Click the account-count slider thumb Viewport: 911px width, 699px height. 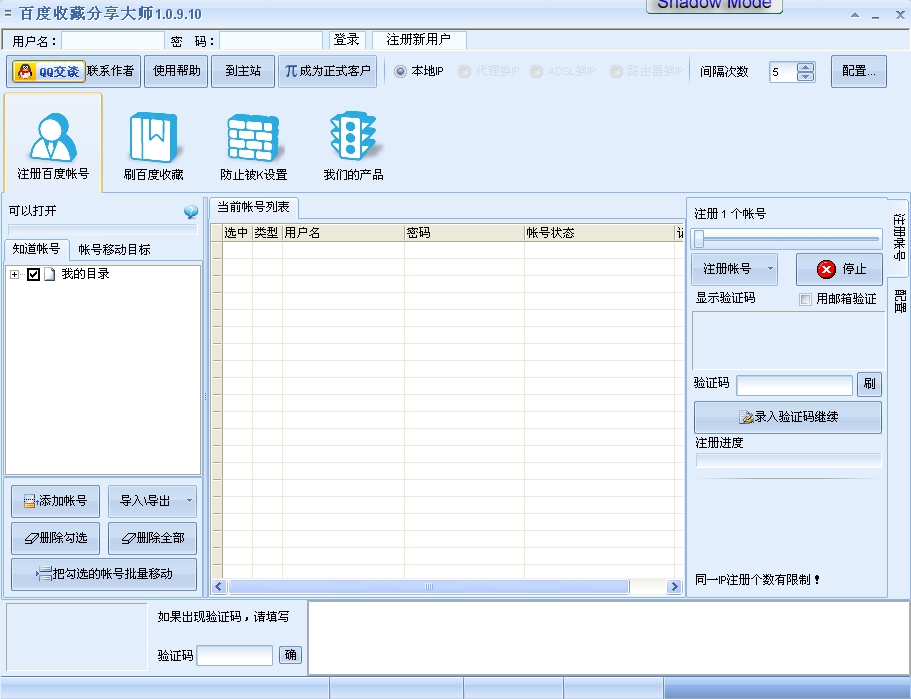pos(699,238)
